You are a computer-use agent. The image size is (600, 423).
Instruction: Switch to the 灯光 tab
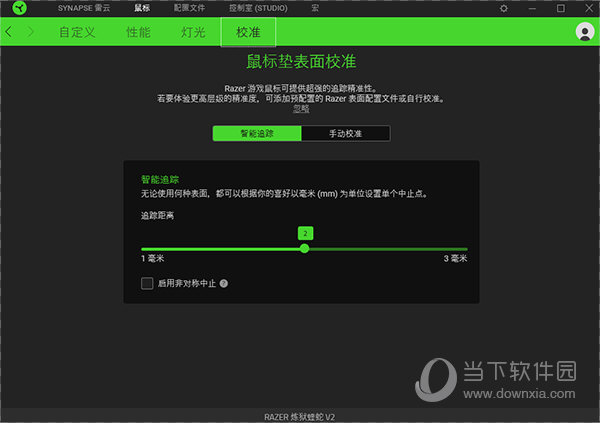coord(193,32)
